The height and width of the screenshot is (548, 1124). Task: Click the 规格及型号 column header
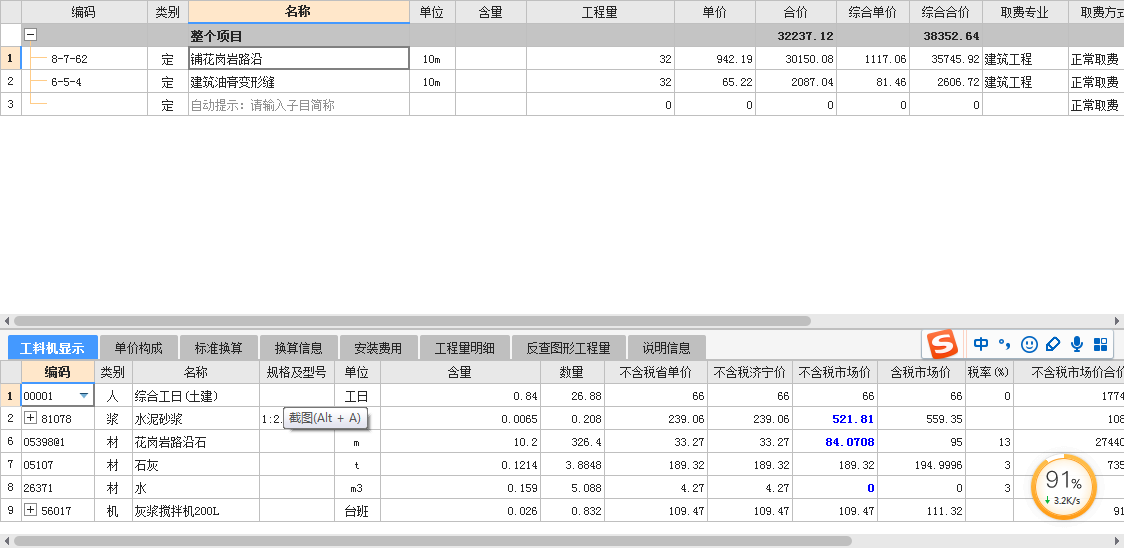297,372
